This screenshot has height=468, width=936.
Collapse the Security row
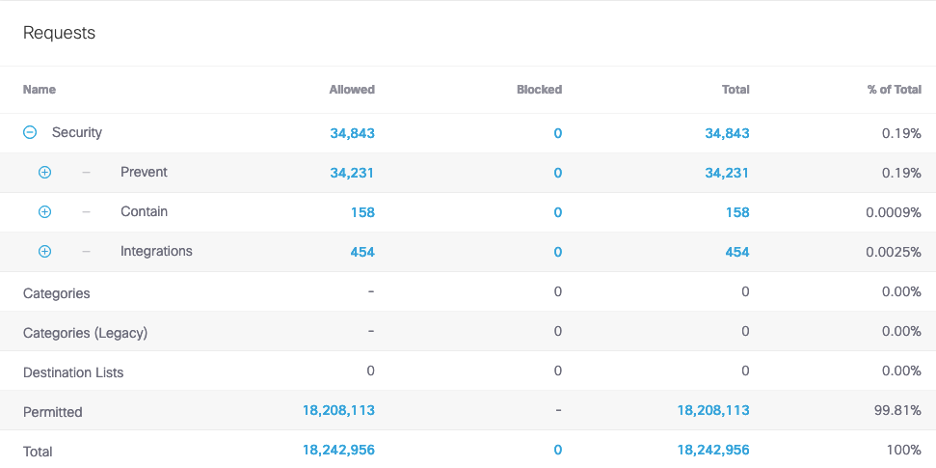point(30,132)
